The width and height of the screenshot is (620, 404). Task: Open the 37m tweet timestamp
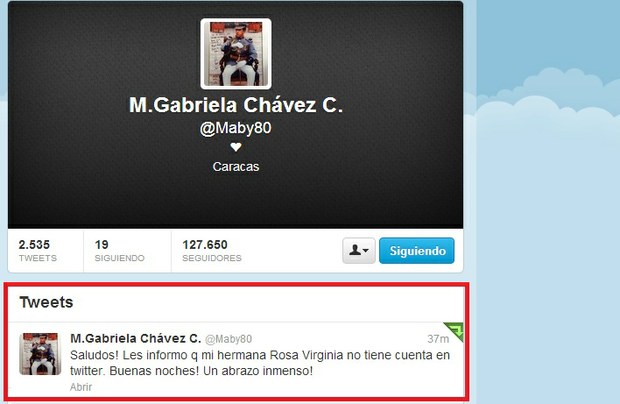(x=438, y=339)
